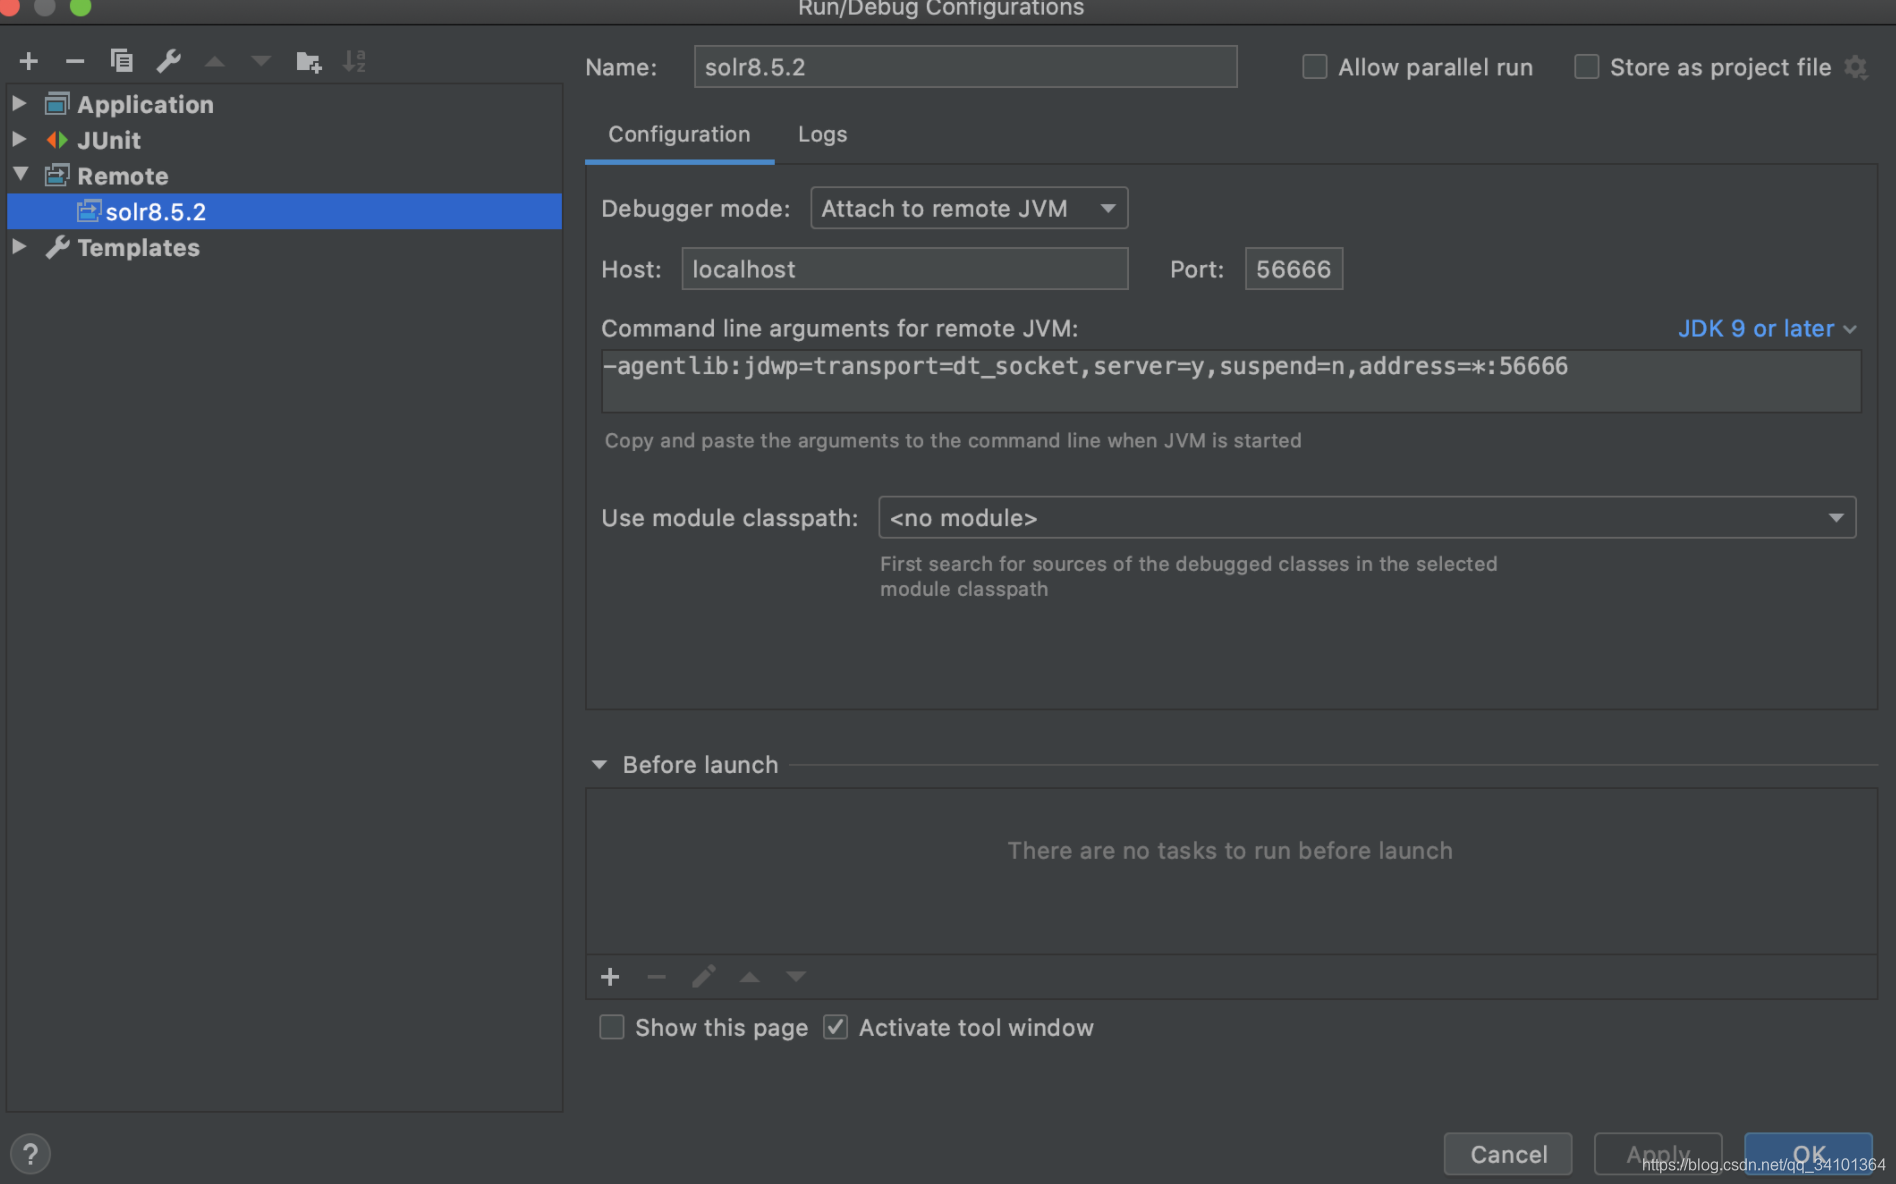The width and height of the screenshot is (1896, 1184).
Task: Open help question mark button
Action: click(x=31, y=1154)
